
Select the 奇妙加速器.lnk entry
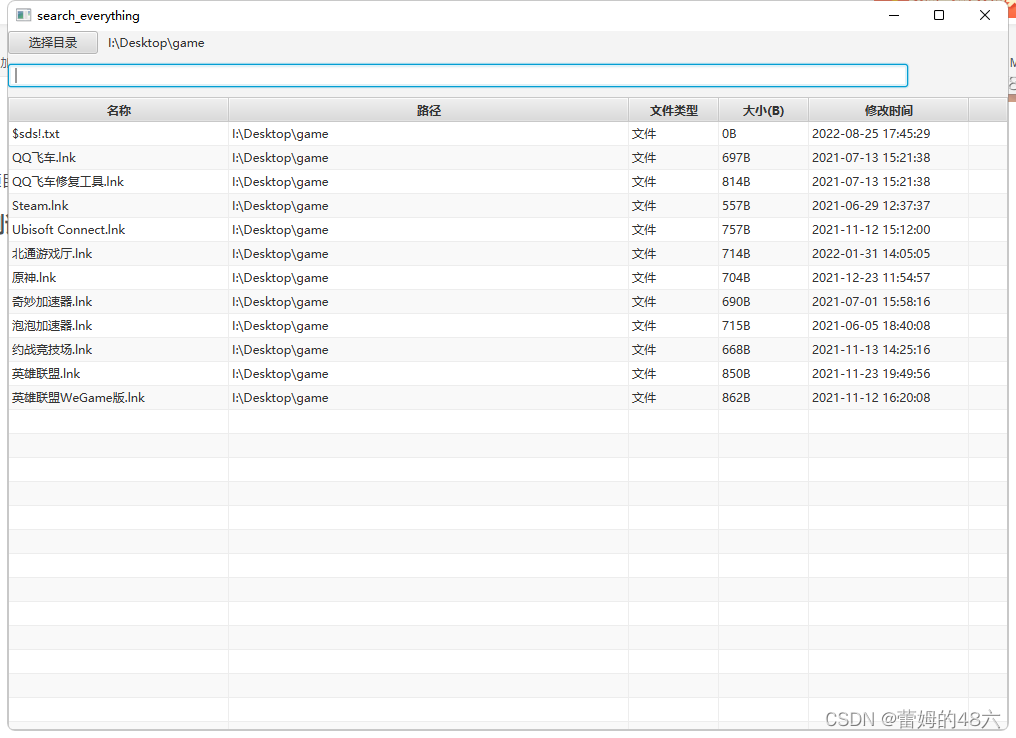(x=52, y=301)
